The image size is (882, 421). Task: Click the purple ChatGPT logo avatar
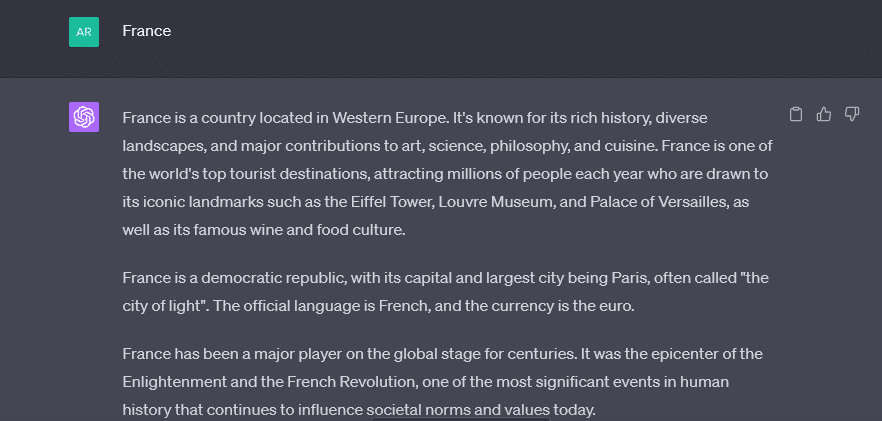(84, 117)
